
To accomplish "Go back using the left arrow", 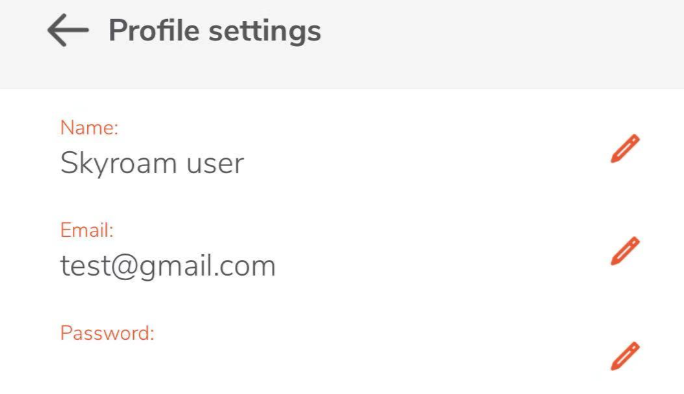I will (68, 30).
